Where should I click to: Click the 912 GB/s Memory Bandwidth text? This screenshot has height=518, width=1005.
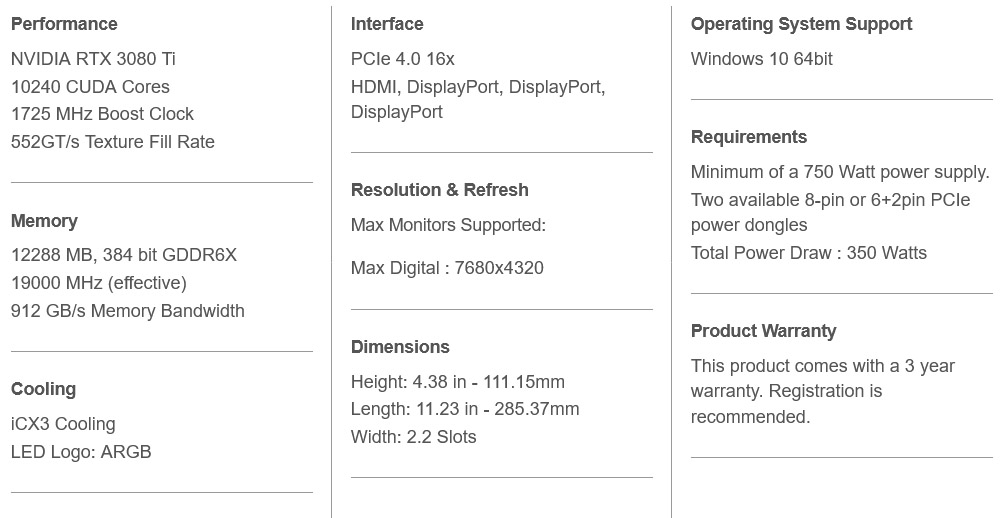tap(128, 311)
